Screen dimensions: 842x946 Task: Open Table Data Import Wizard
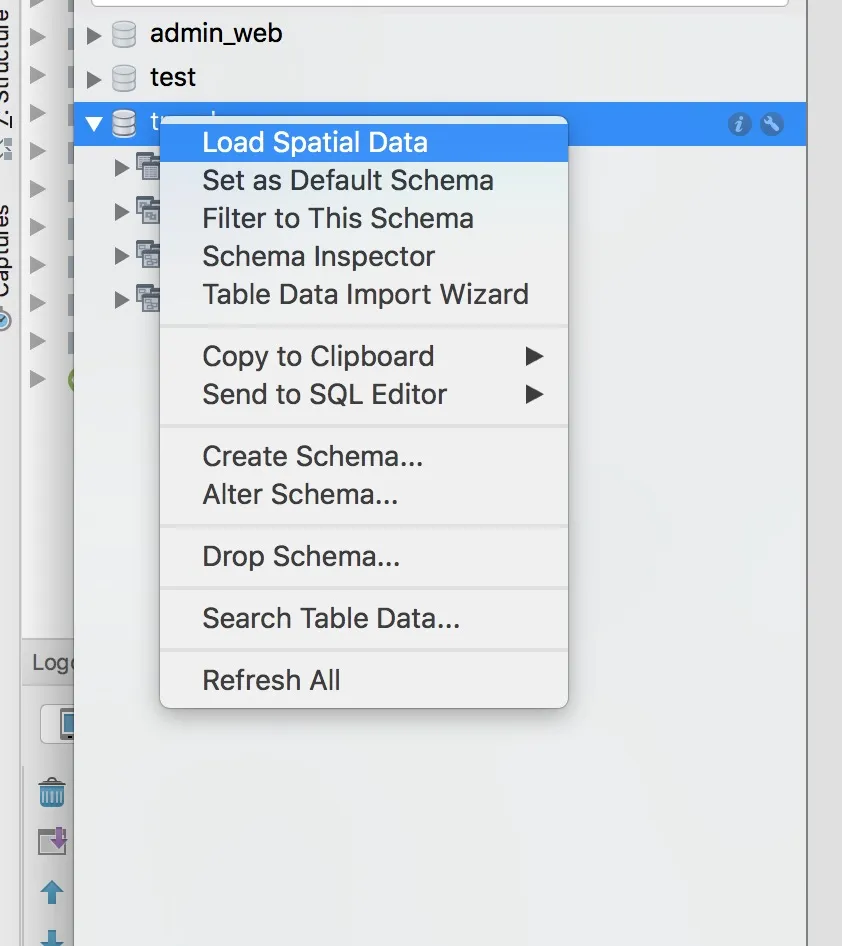click(x=365, y=295)
